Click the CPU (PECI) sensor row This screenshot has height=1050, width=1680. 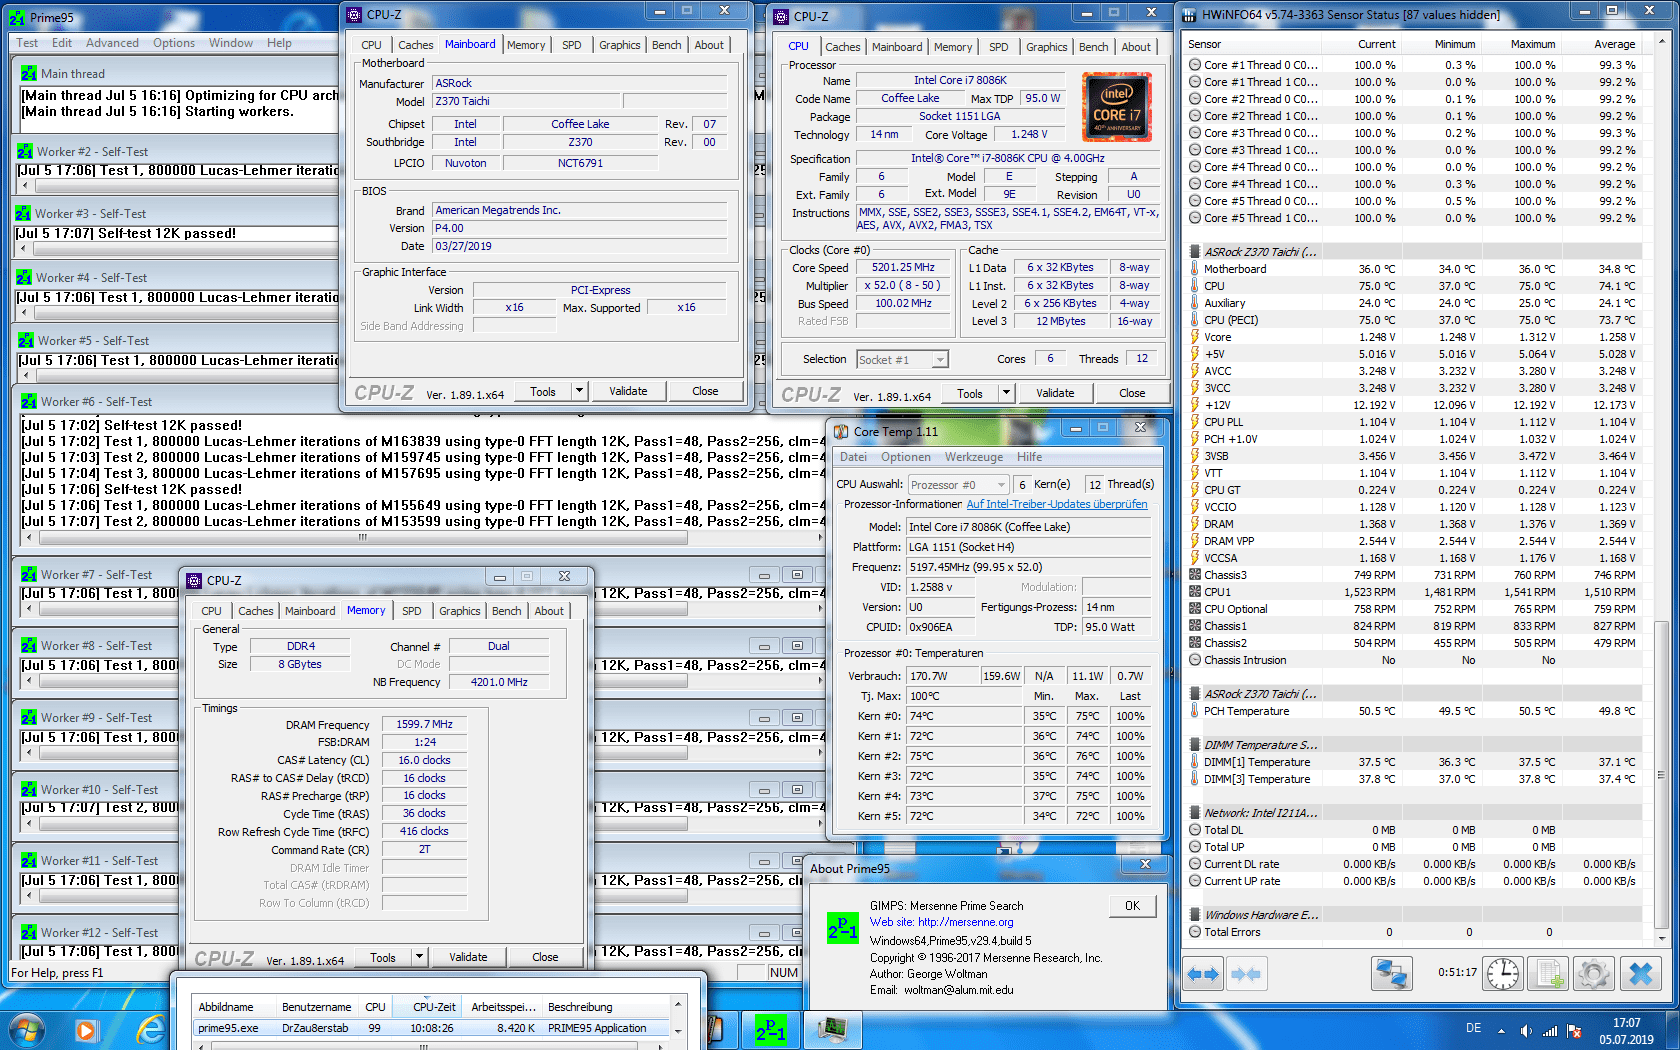point(1412,320)
